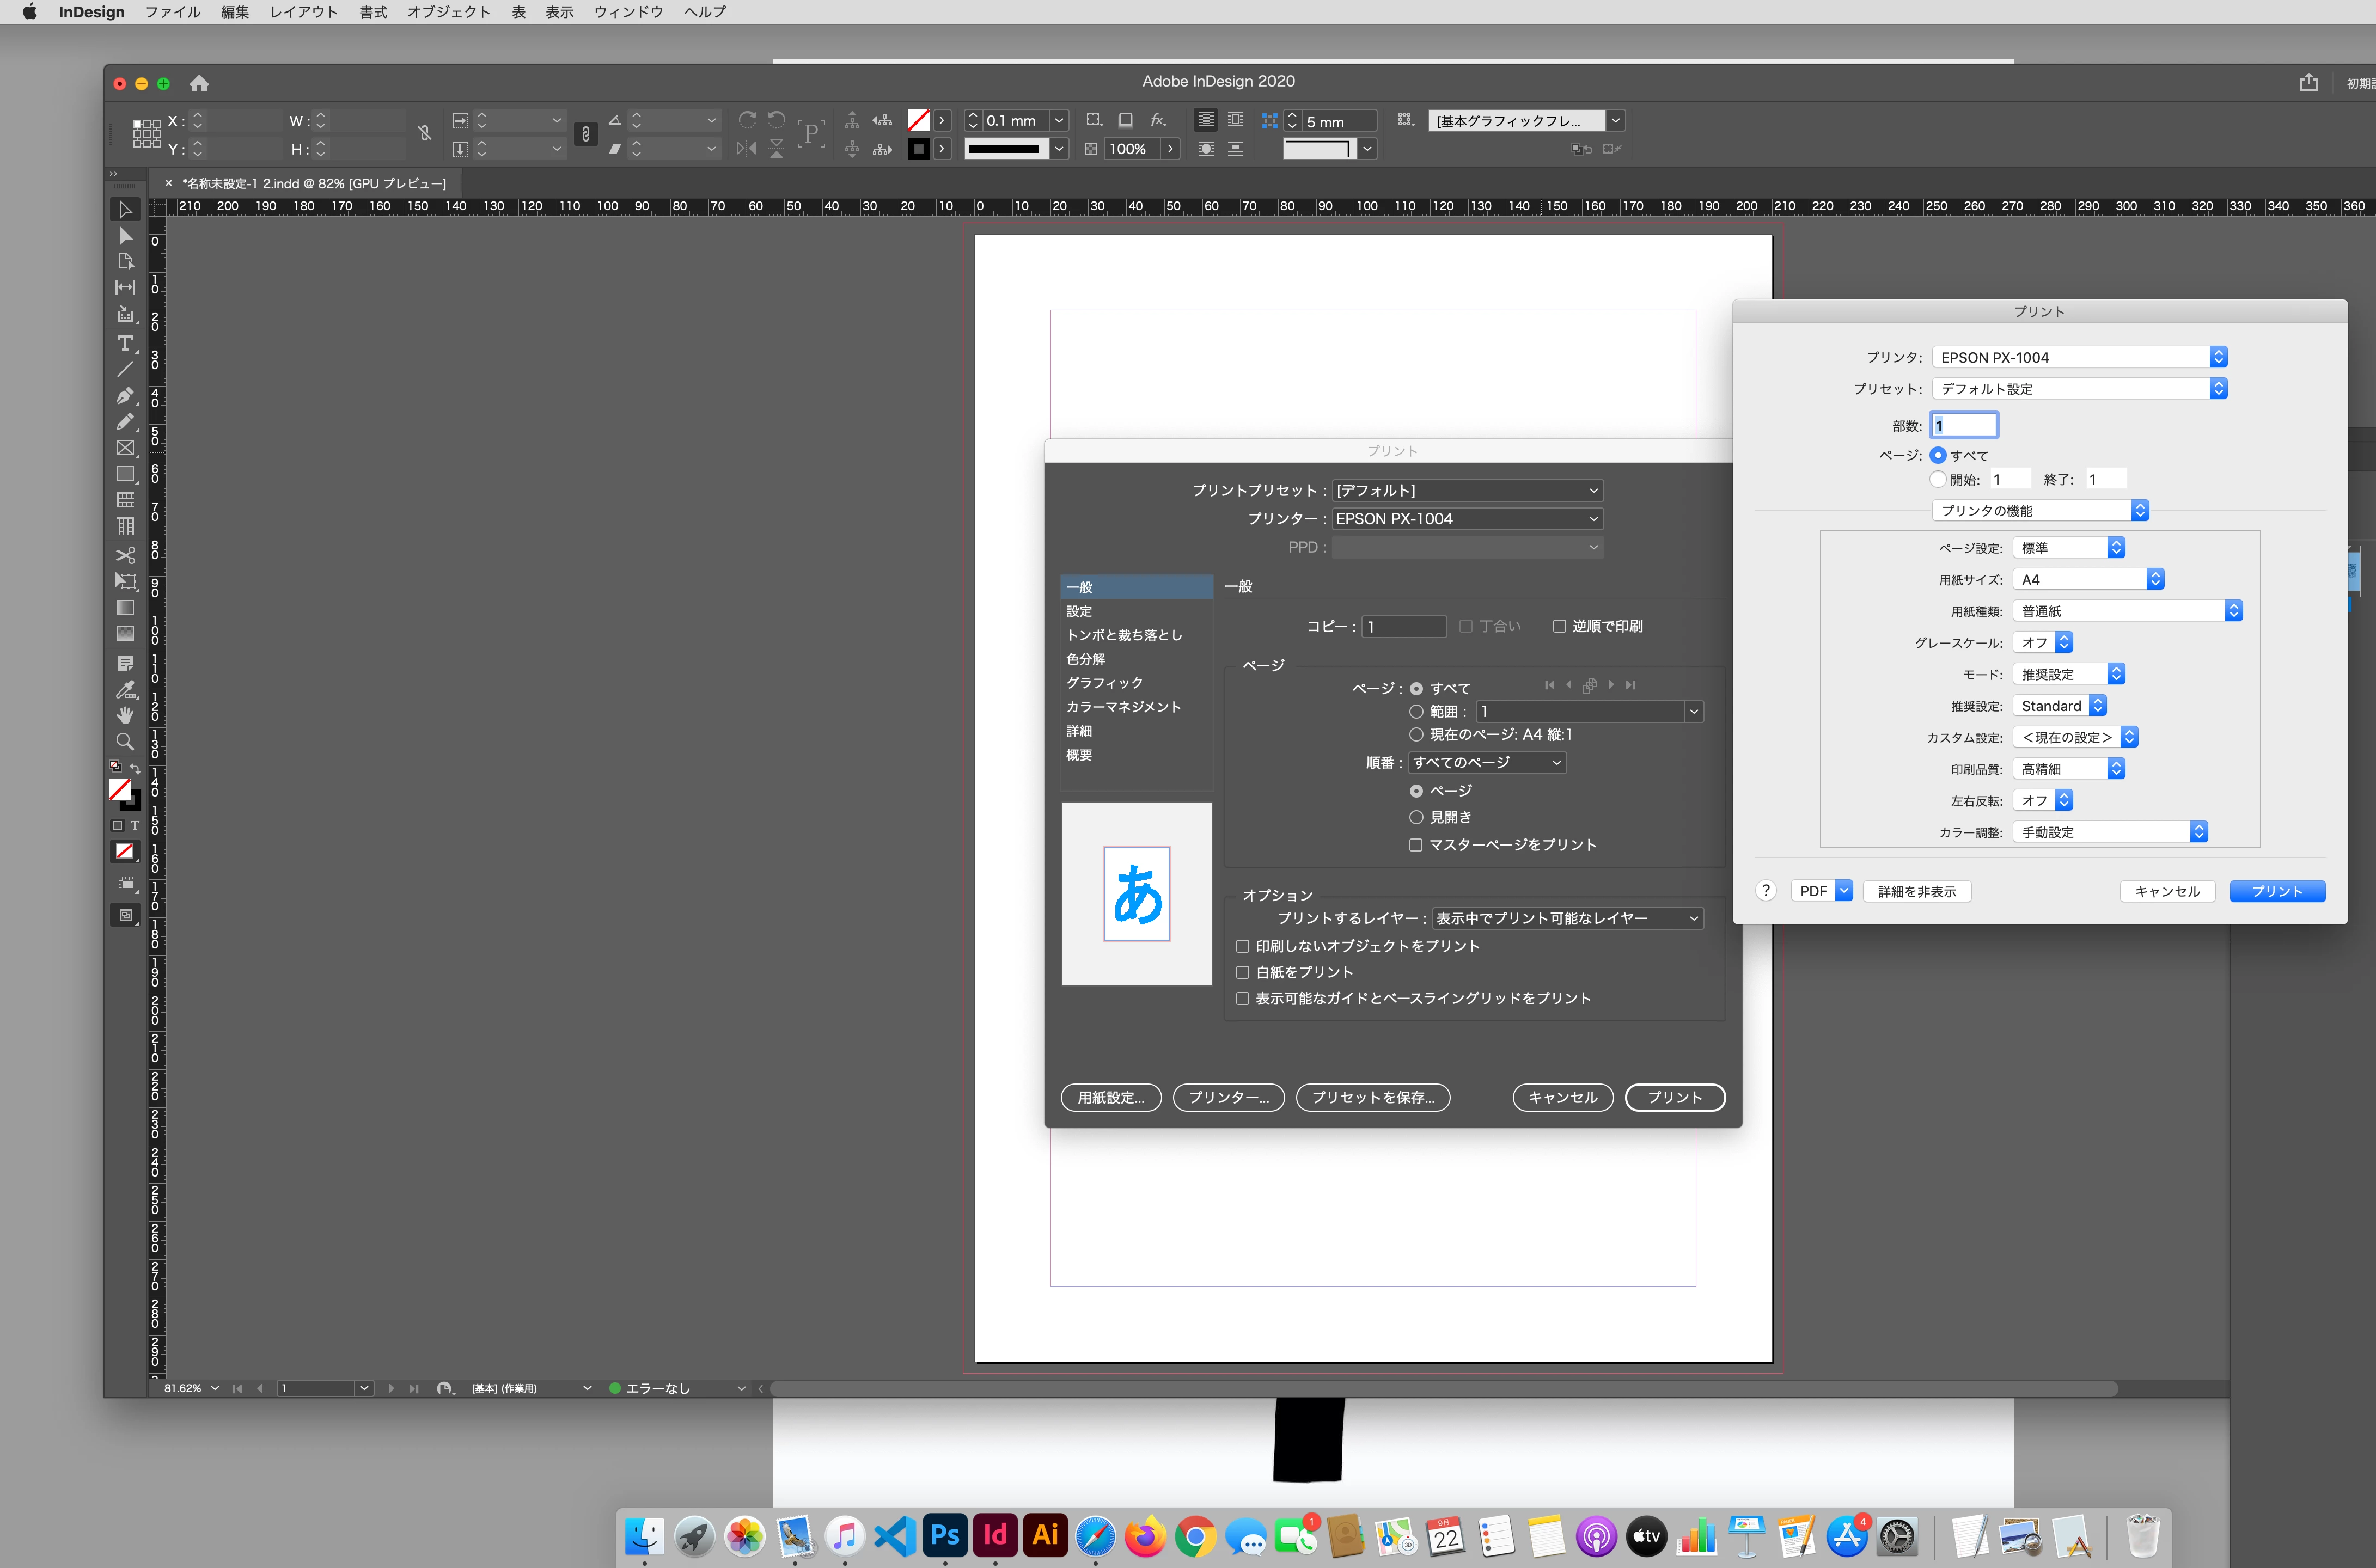The width and height of the screenshot is (2376, 1568).
Task: Expand the プリントプリセット dropdown
Action: (1467, 490)
